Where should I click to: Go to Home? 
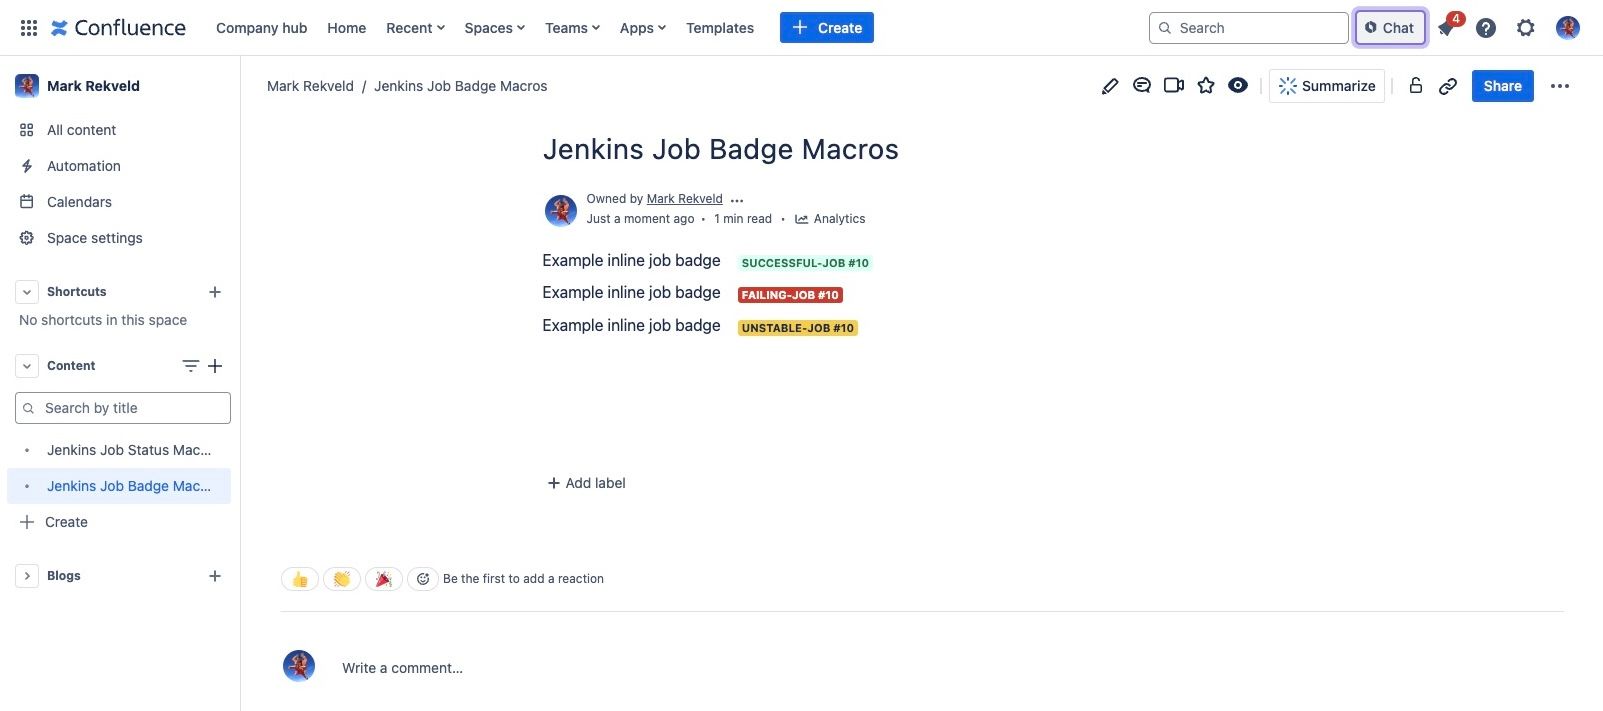pyautogui.click(x=346, y=28)
